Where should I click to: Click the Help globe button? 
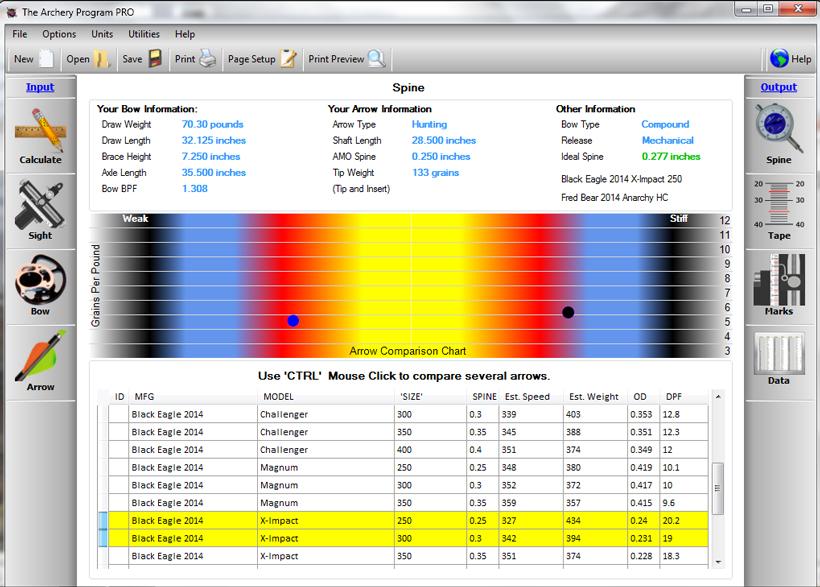[x=789, y=59]
